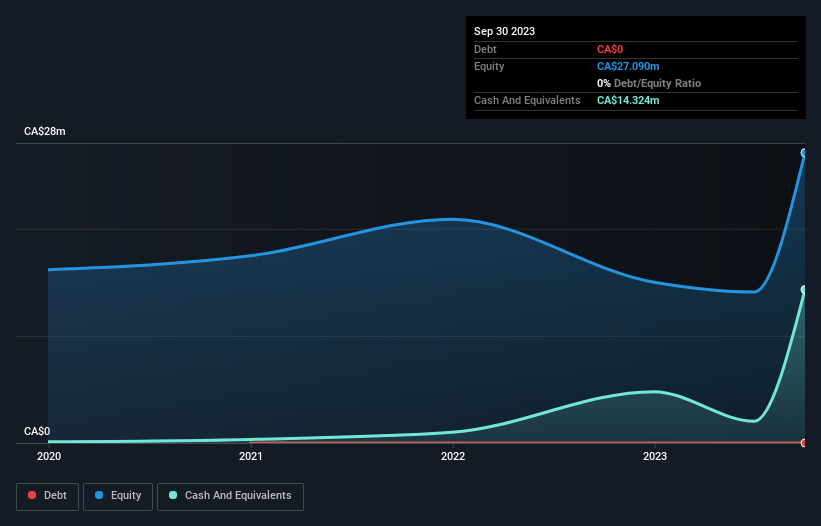The width and height of the screenshot is (821, 526).
Task: Click the Cash And Equivalents tooltip label
Action: [x=527, y=100]
